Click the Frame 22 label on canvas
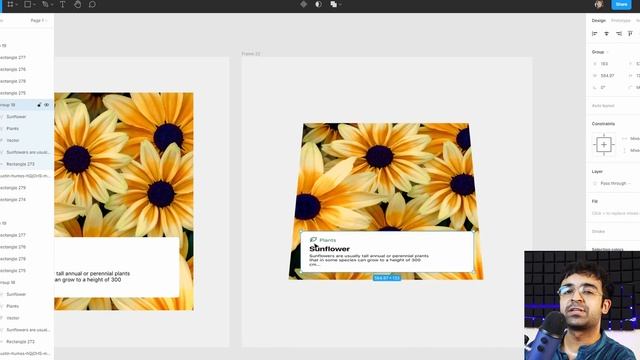This screenshot has height=360, width=640. pyautogui.click(x=251, y=53)
